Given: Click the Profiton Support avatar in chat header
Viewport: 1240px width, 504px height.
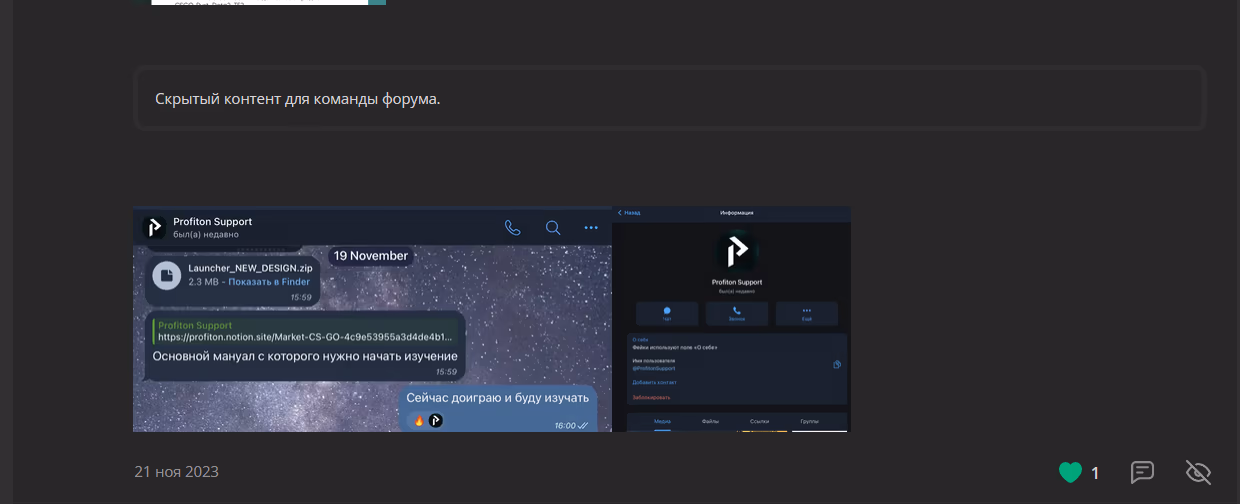Looking at the screenshot, I should coord(153,227).
